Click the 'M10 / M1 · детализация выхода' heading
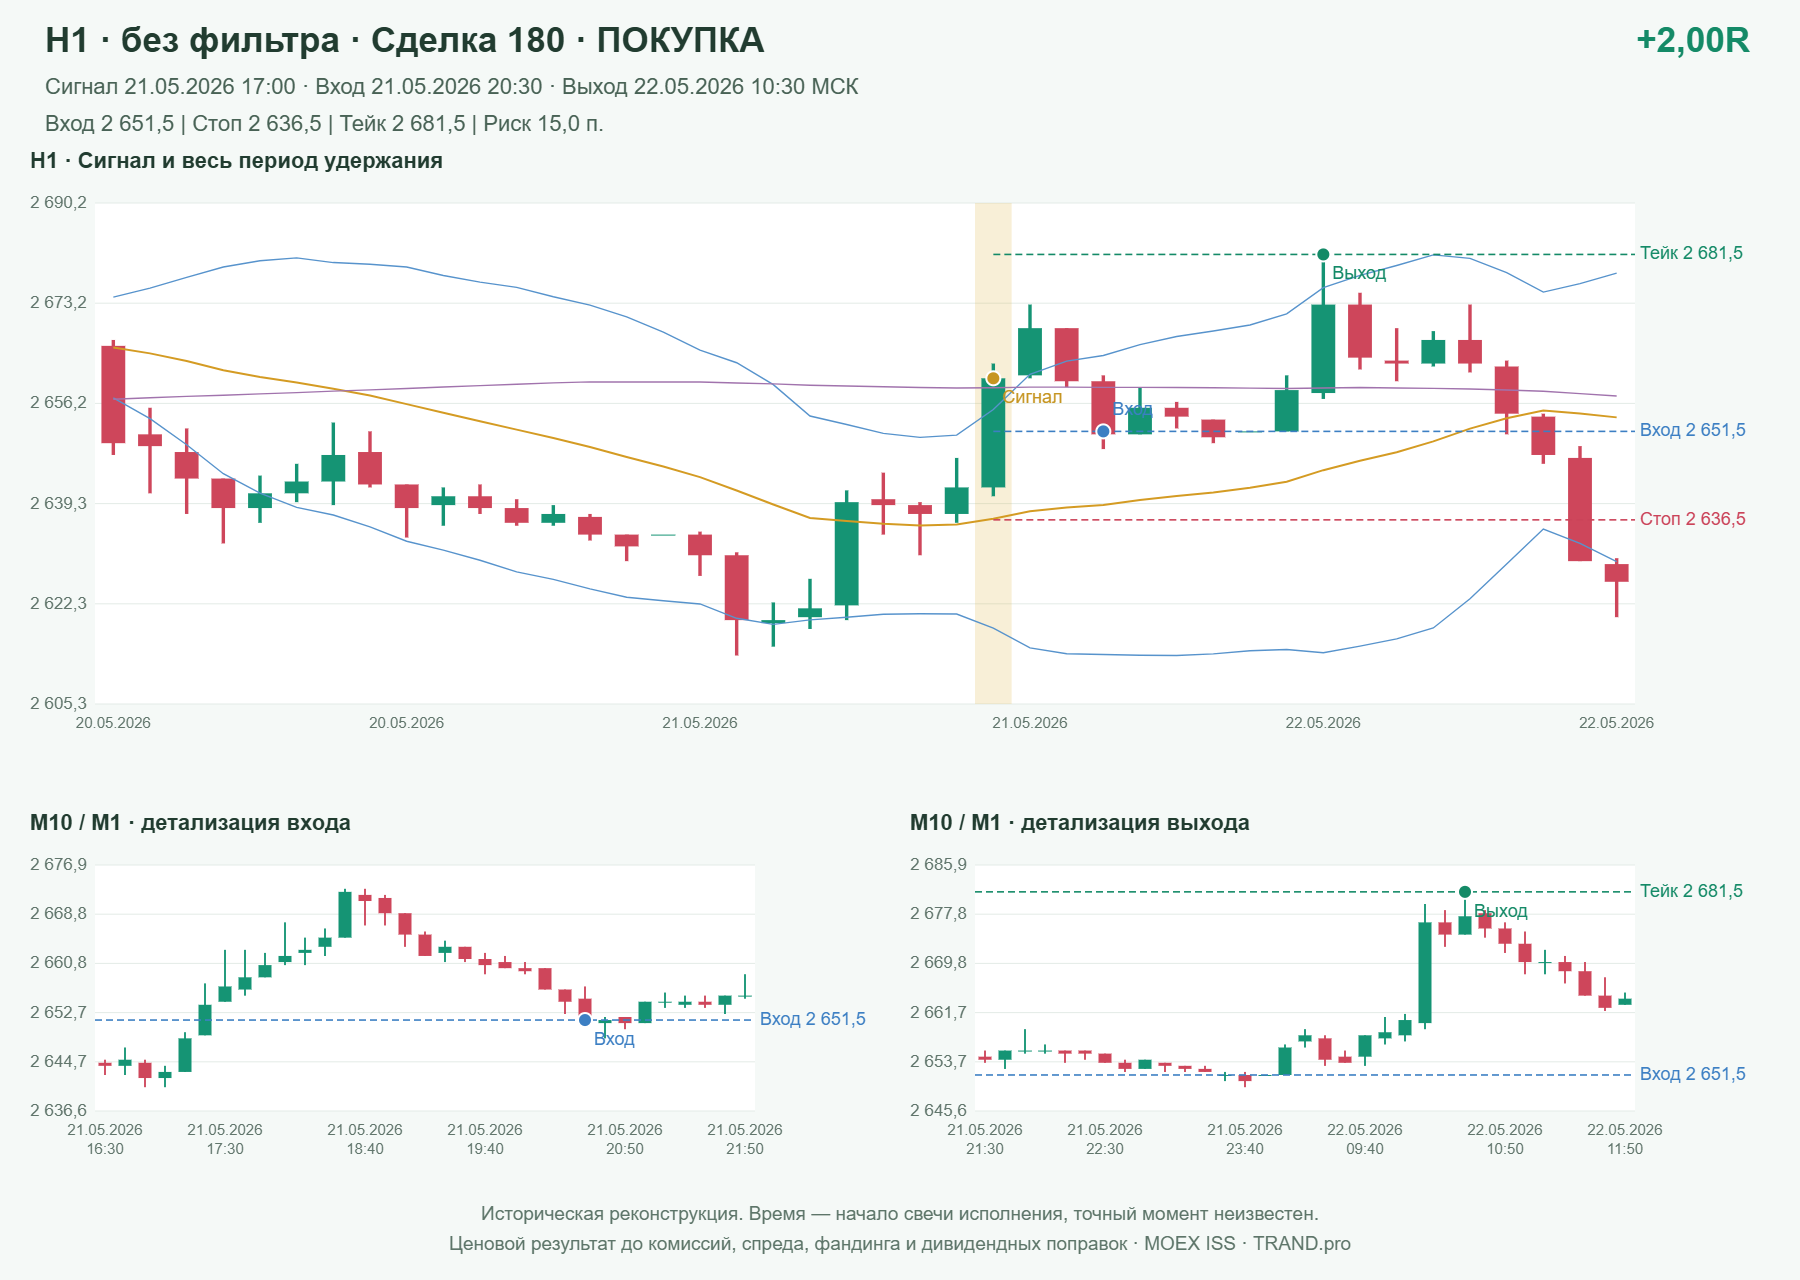This screenshot has width=1800, height=1280. coord(1080,823)
